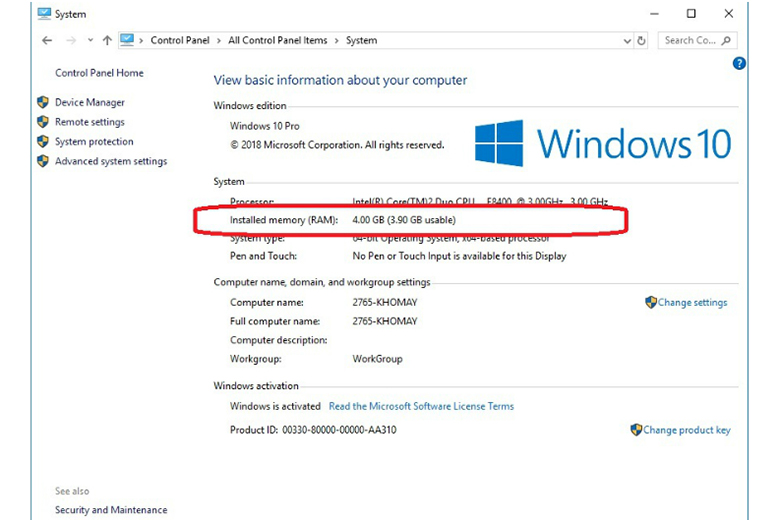Select All Control Panel Items breadcrumb

click(x=275, y=41)
